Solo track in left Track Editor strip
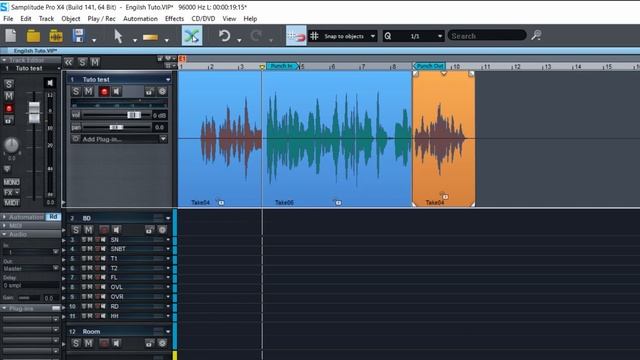This screenshot has width=640, height=360. (x=9, y=84)
